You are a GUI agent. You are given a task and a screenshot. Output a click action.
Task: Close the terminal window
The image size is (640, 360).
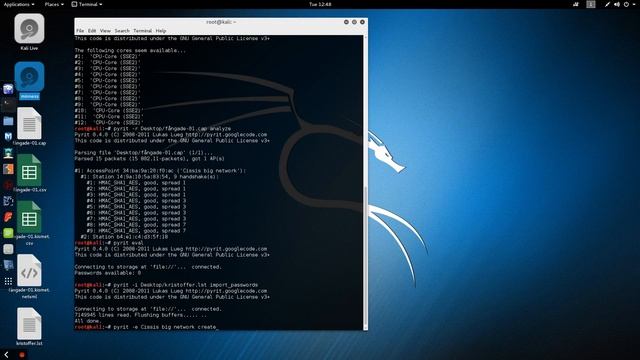pyautogui.click(x=362, y=22)
